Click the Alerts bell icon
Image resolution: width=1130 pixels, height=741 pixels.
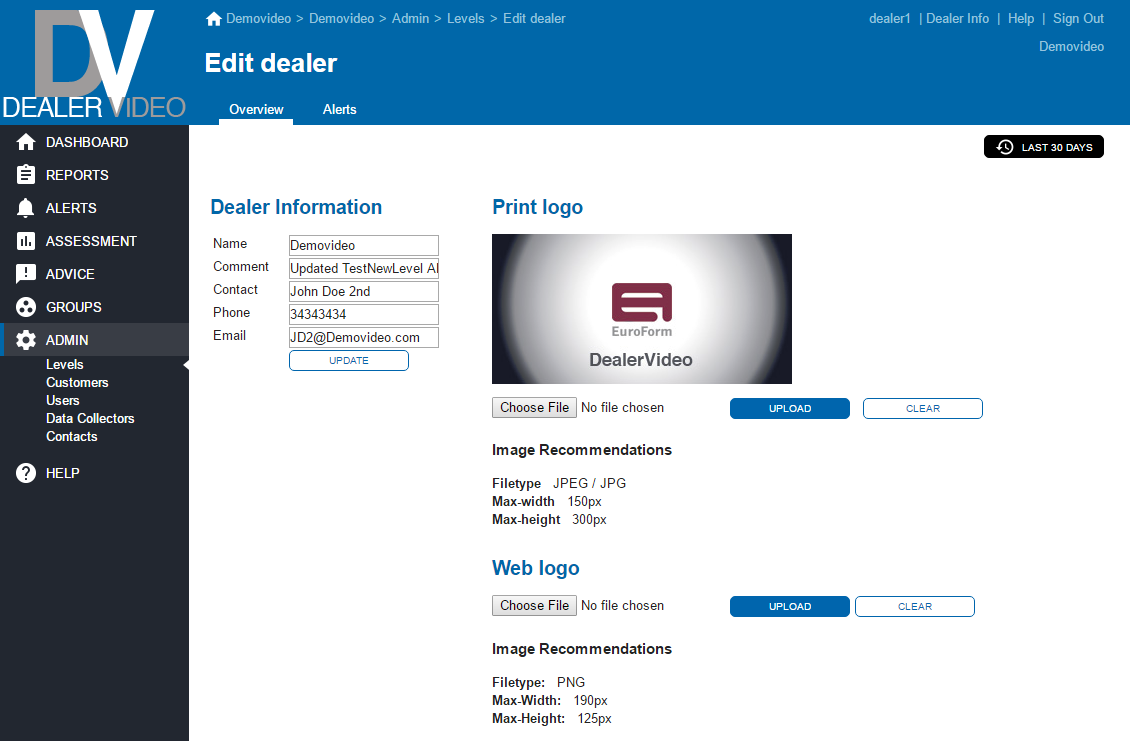point(26,208)
